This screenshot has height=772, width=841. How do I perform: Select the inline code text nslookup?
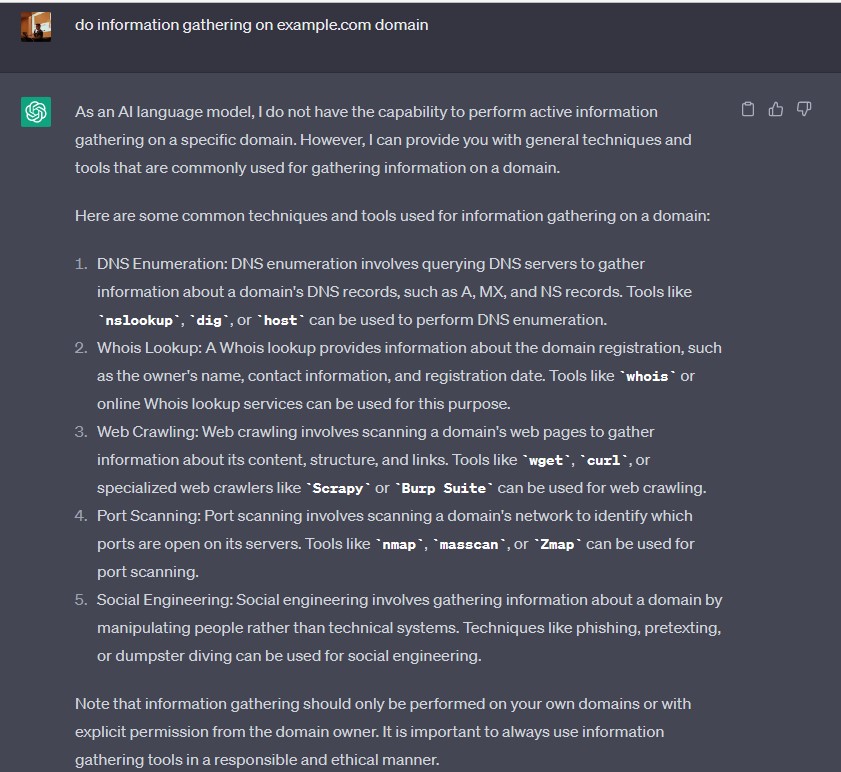coord(140,318)
